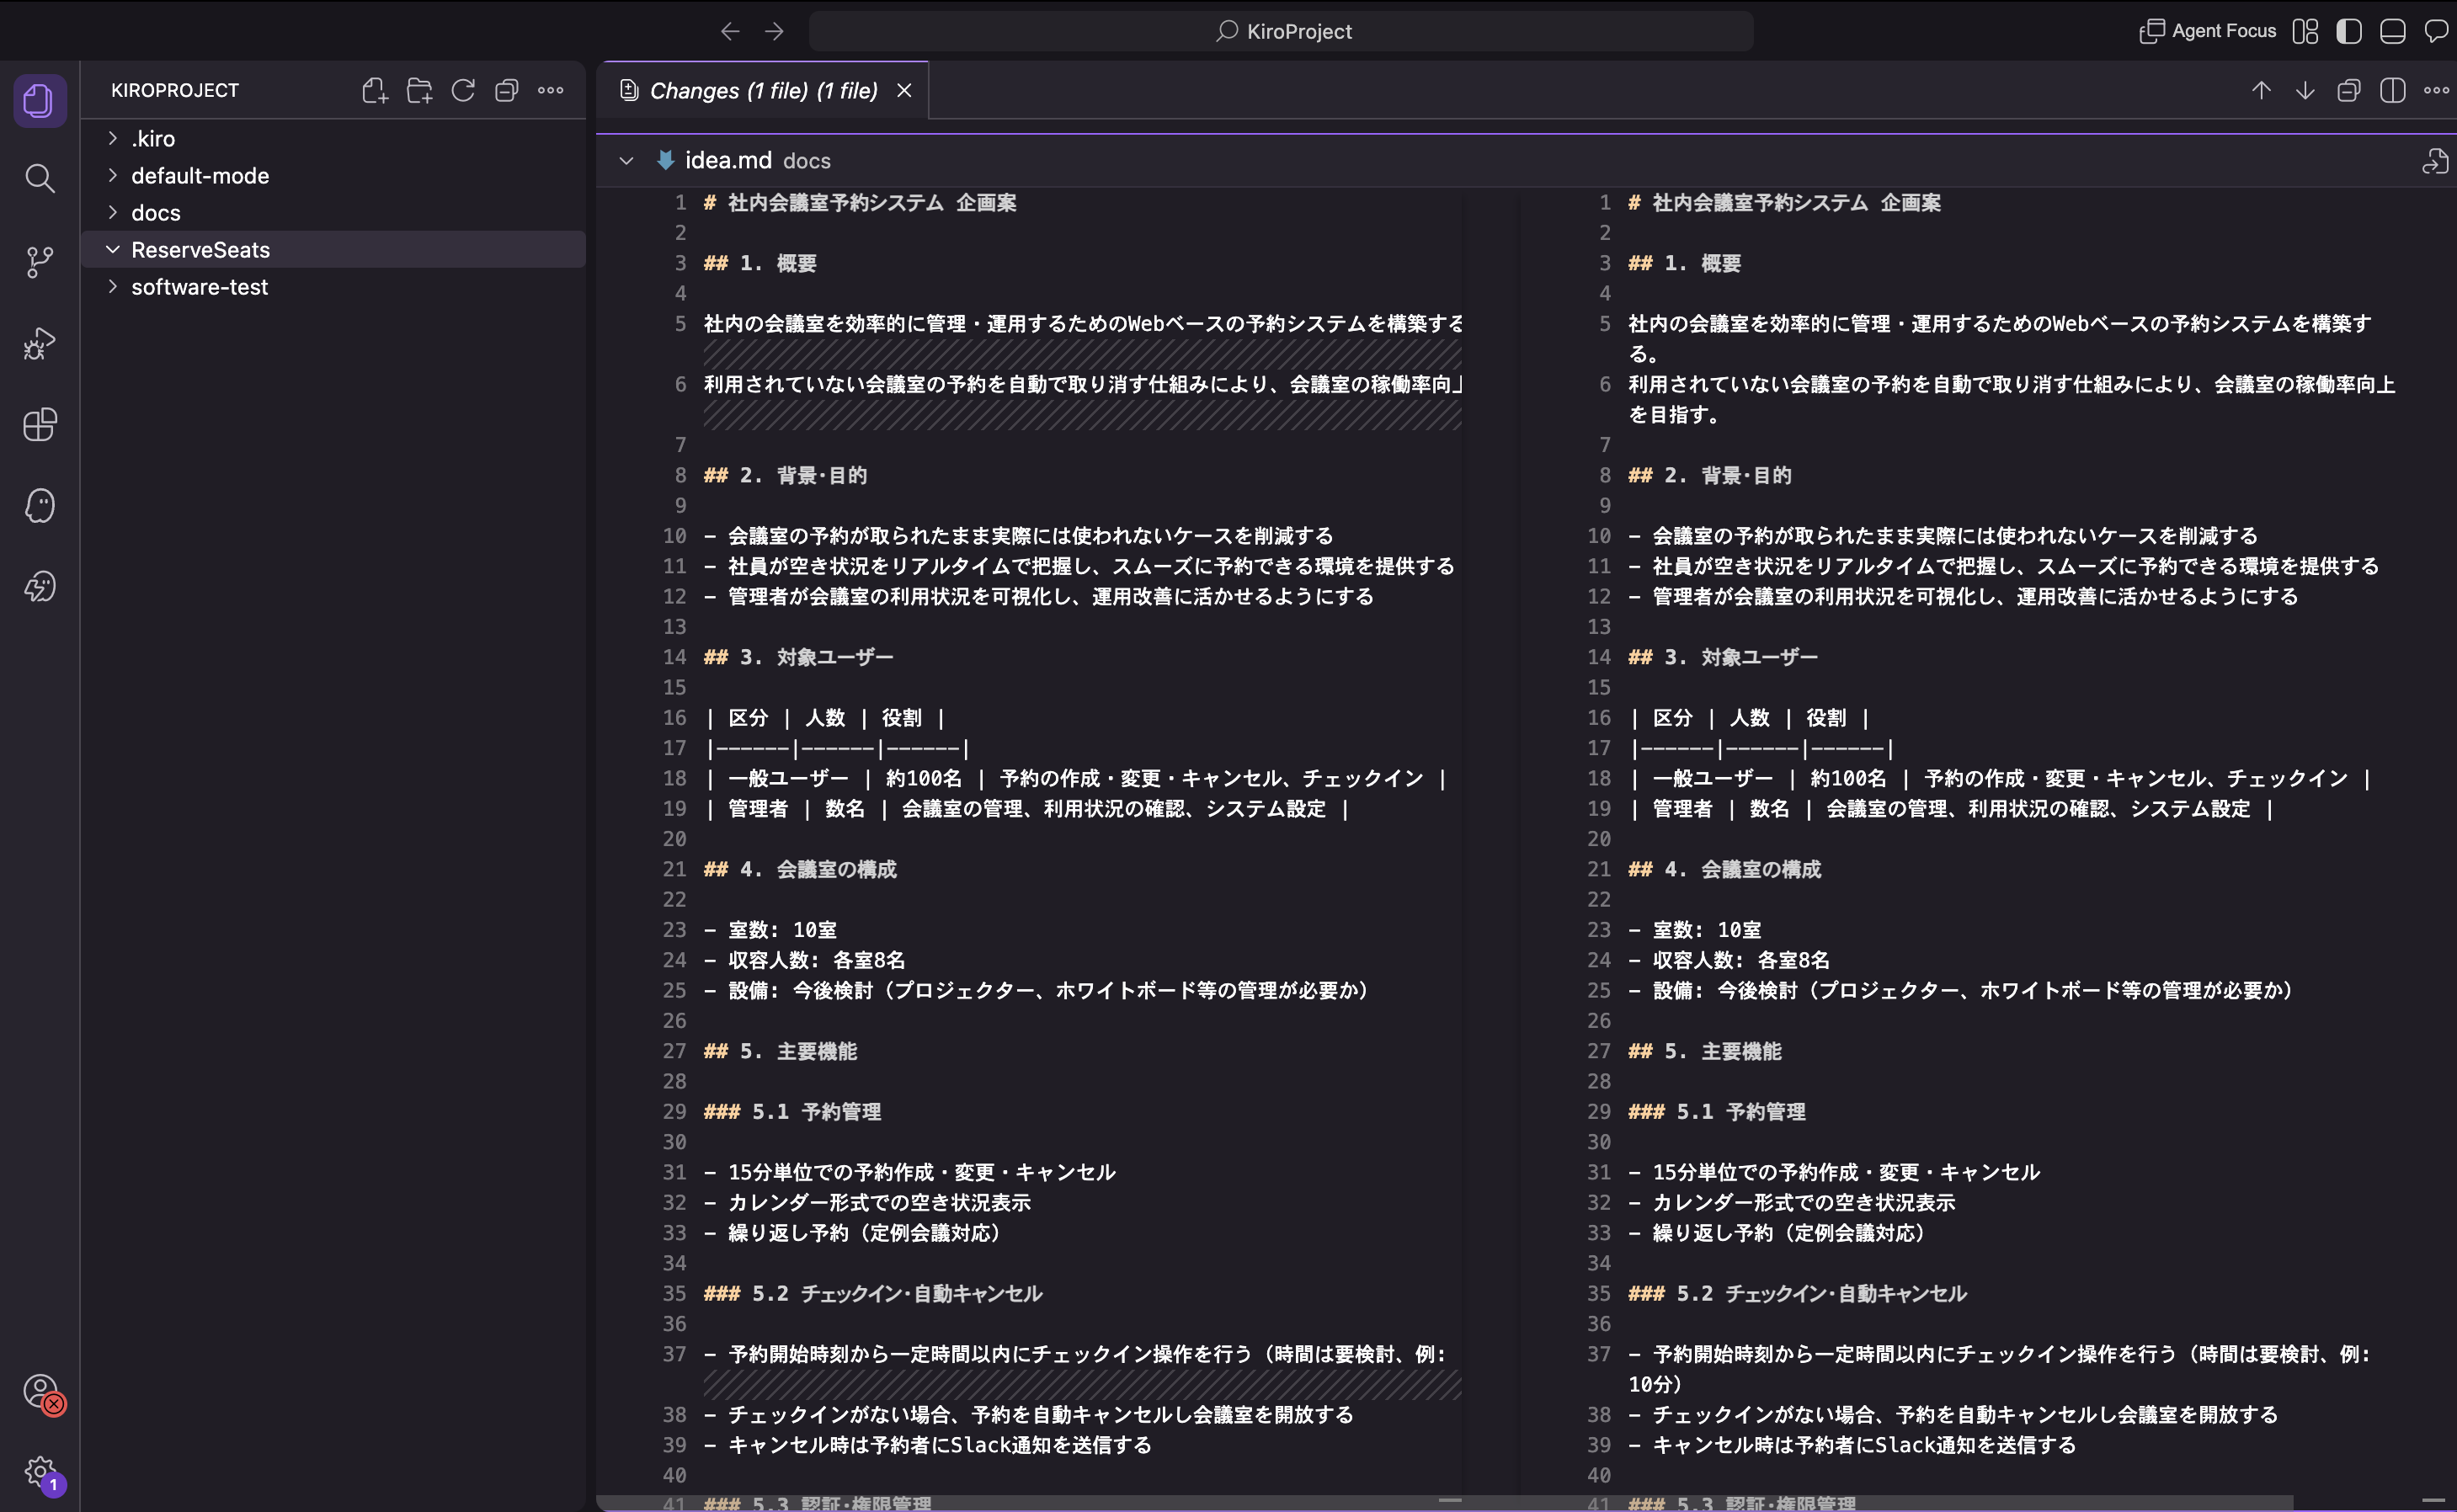The width and height of the screenshot is (2457, 1512).
Task: Close the Changes (1 file) tab
Action: pos(904,90)
